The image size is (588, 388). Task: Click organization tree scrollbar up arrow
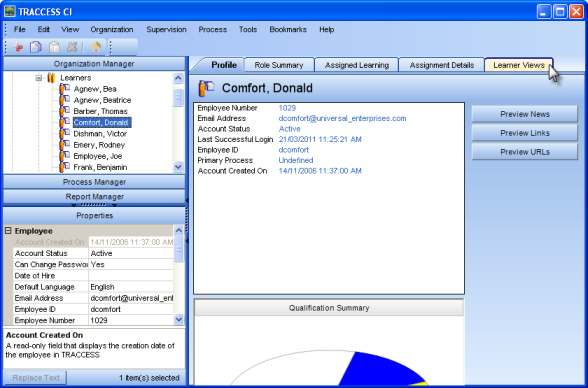(178, 78)
